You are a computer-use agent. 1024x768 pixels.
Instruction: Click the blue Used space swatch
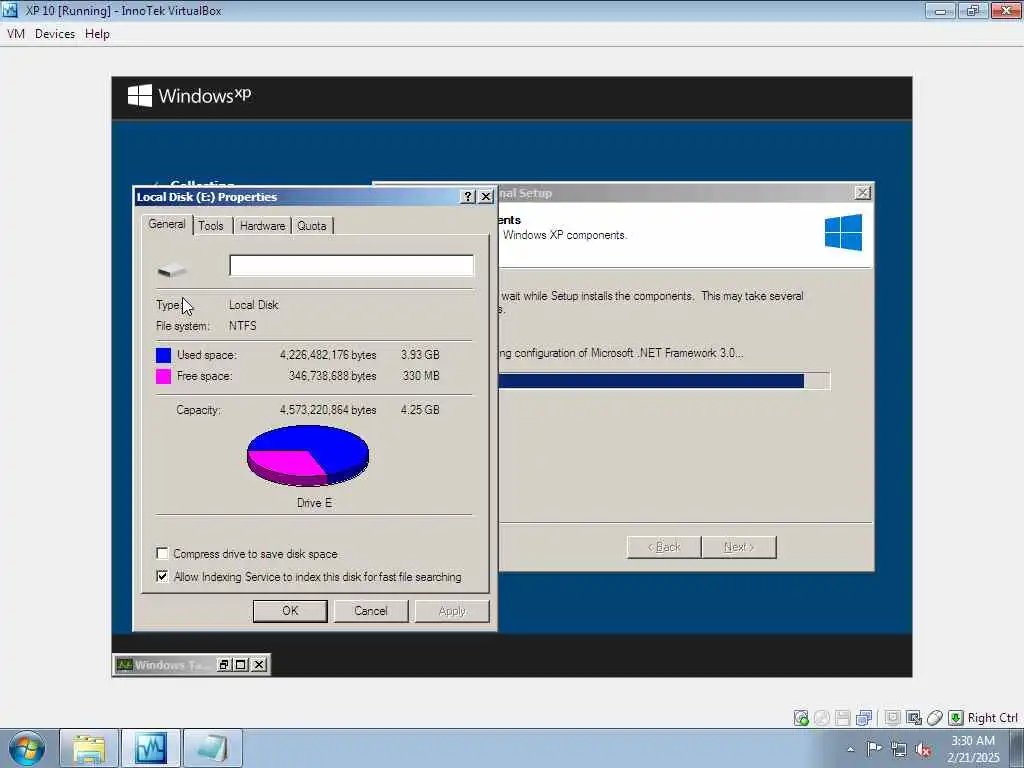tap(163, 355)
